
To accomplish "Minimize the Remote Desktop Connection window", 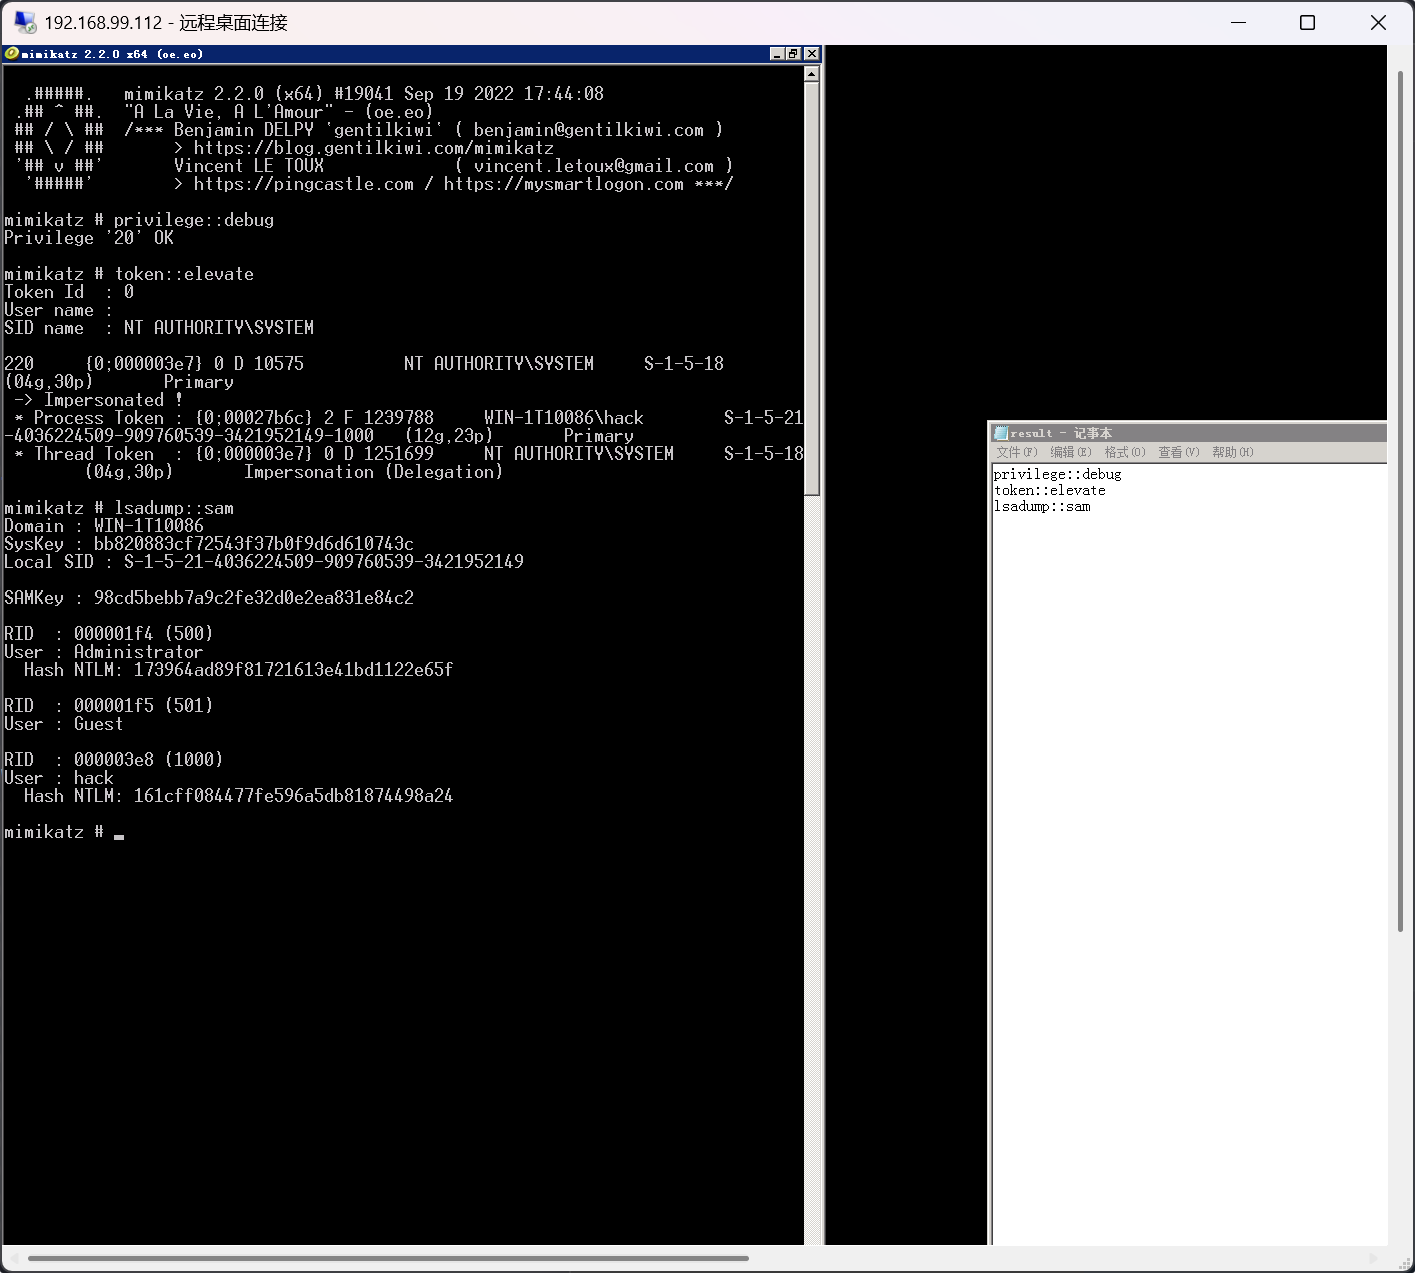I will pyautogui.click(x=1238, y=22).
